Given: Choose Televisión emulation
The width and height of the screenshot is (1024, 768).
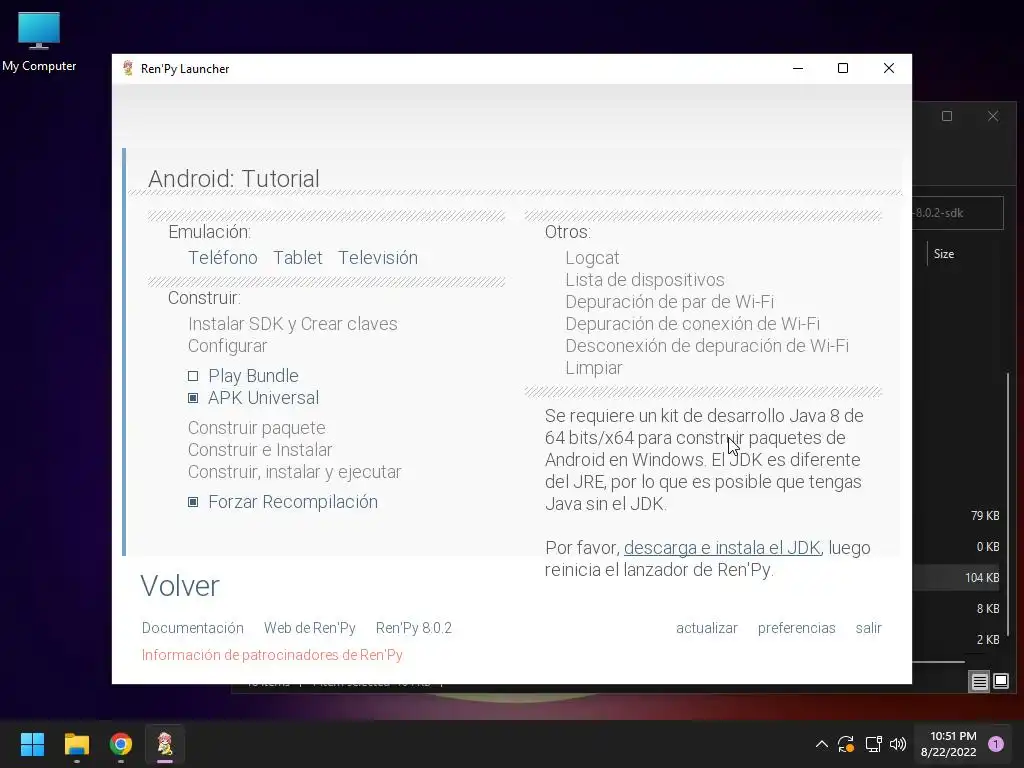Looking at the screenshot, I should pyautogui.click(x=377, y=258).
